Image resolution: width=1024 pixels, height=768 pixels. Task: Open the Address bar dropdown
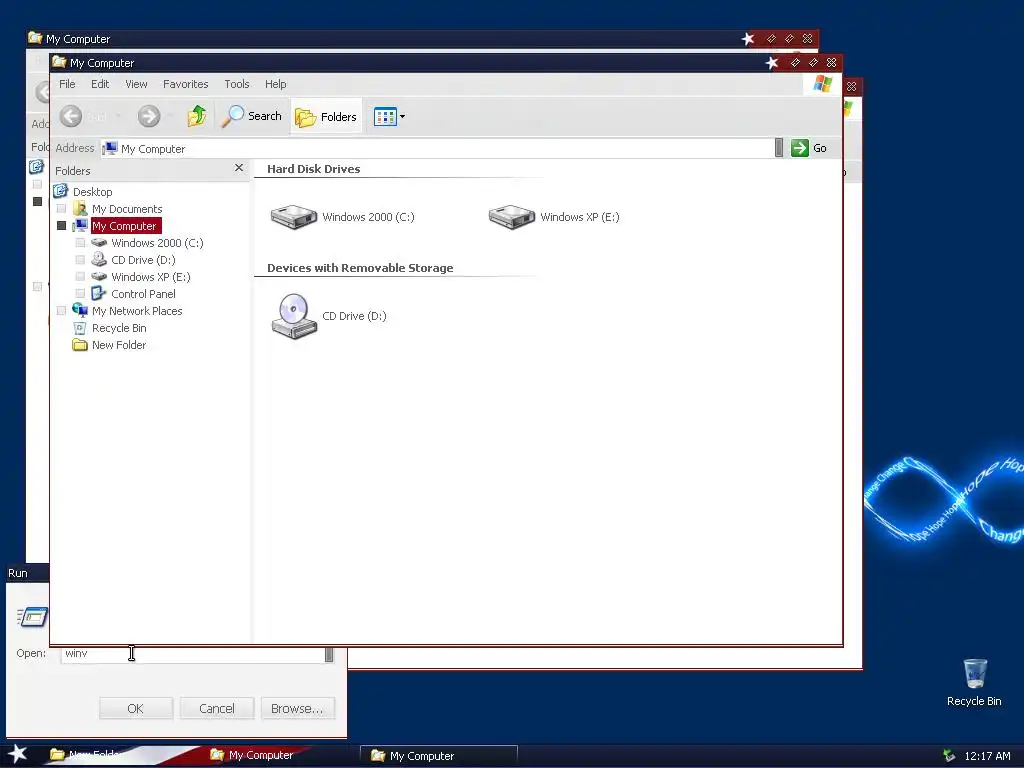tap(778, 148)
